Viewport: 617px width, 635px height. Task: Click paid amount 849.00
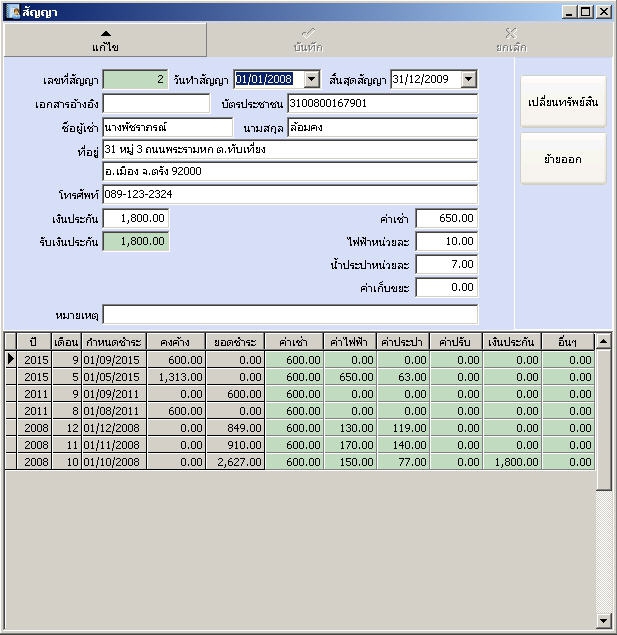[x=235, y=428]
